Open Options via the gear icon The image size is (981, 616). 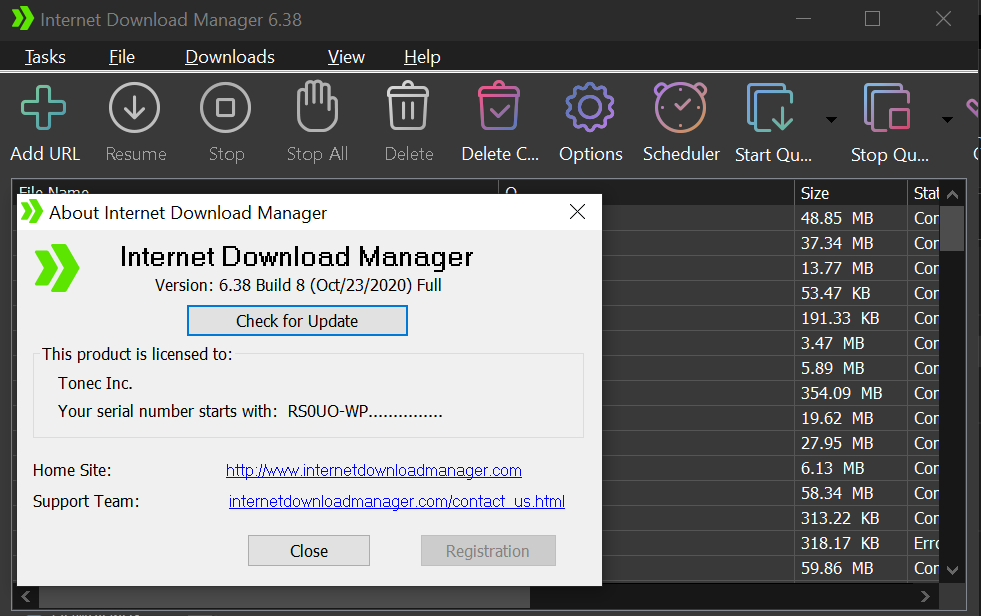pos(590,108)
